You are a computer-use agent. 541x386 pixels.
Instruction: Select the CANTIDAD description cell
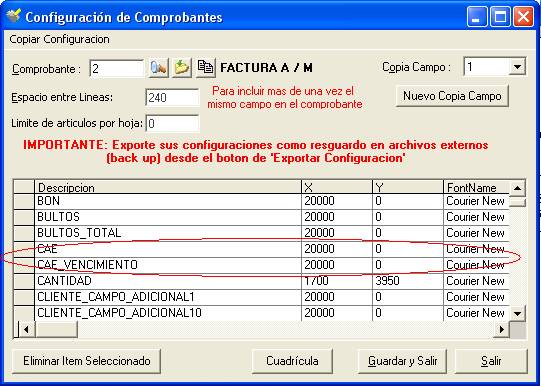168,281
